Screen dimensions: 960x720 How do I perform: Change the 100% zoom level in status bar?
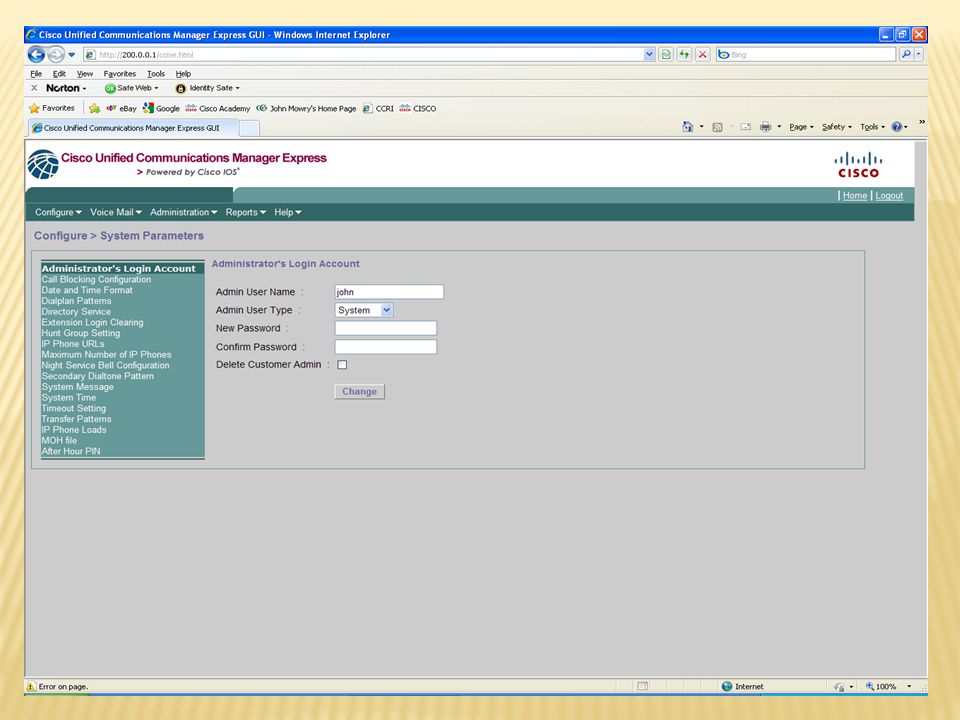point(888,686)
